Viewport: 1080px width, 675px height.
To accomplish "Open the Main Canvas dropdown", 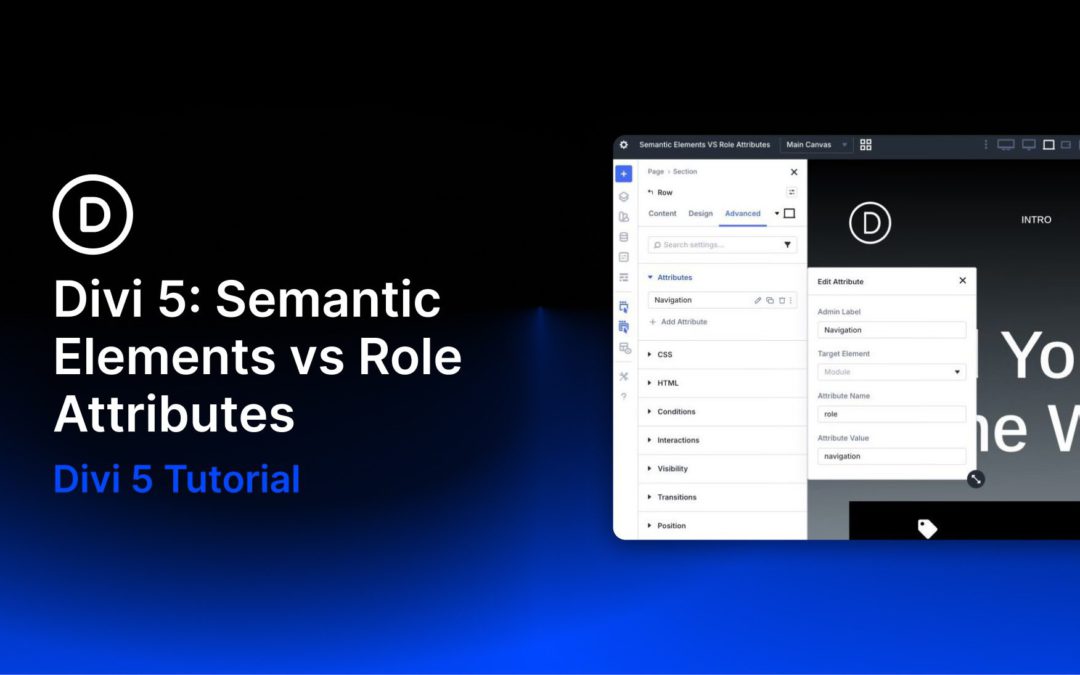I will pyautogui.click(x=816, y=145).
